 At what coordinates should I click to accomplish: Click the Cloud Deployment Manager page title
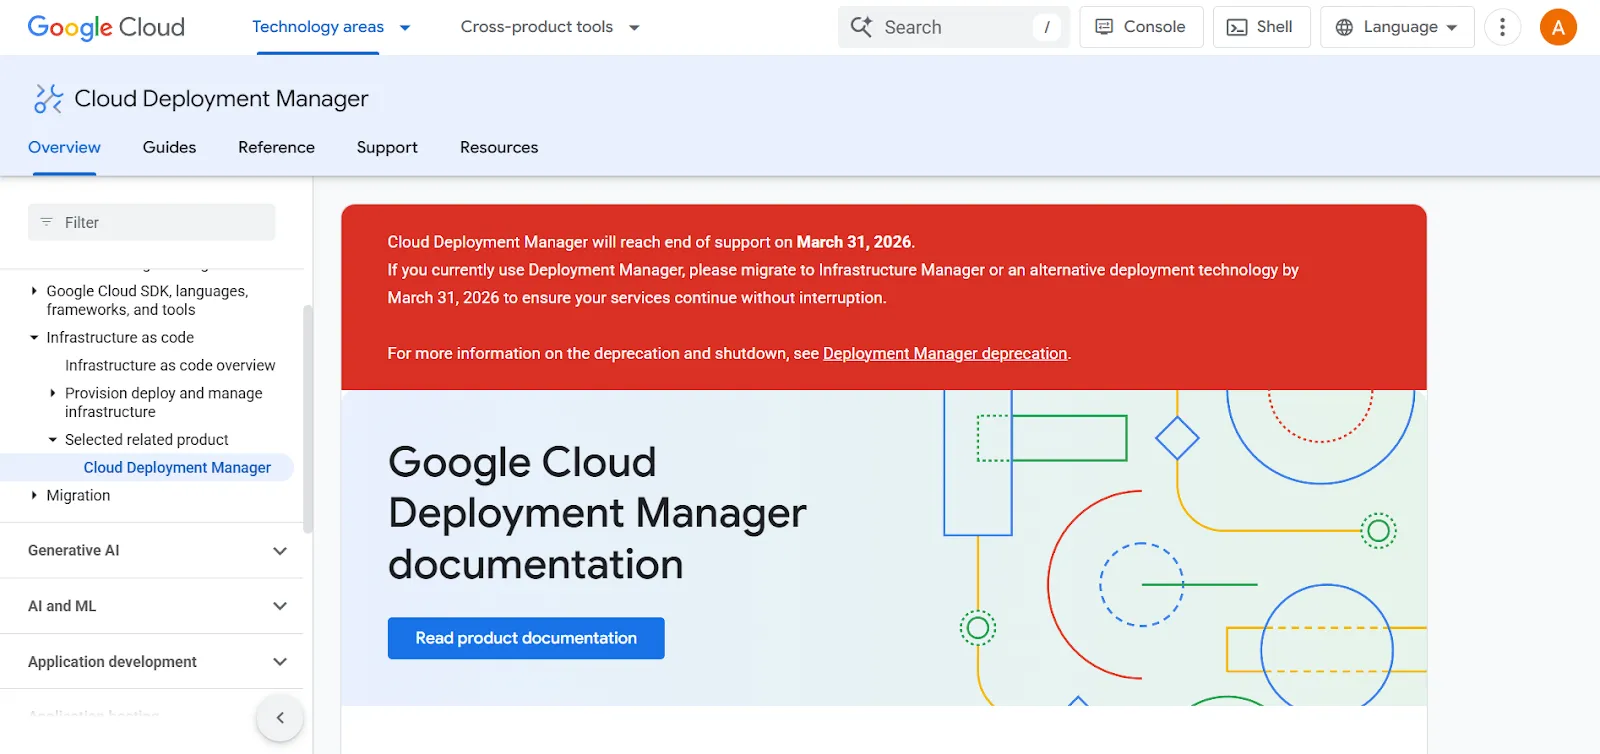click(x=221, y=98)
